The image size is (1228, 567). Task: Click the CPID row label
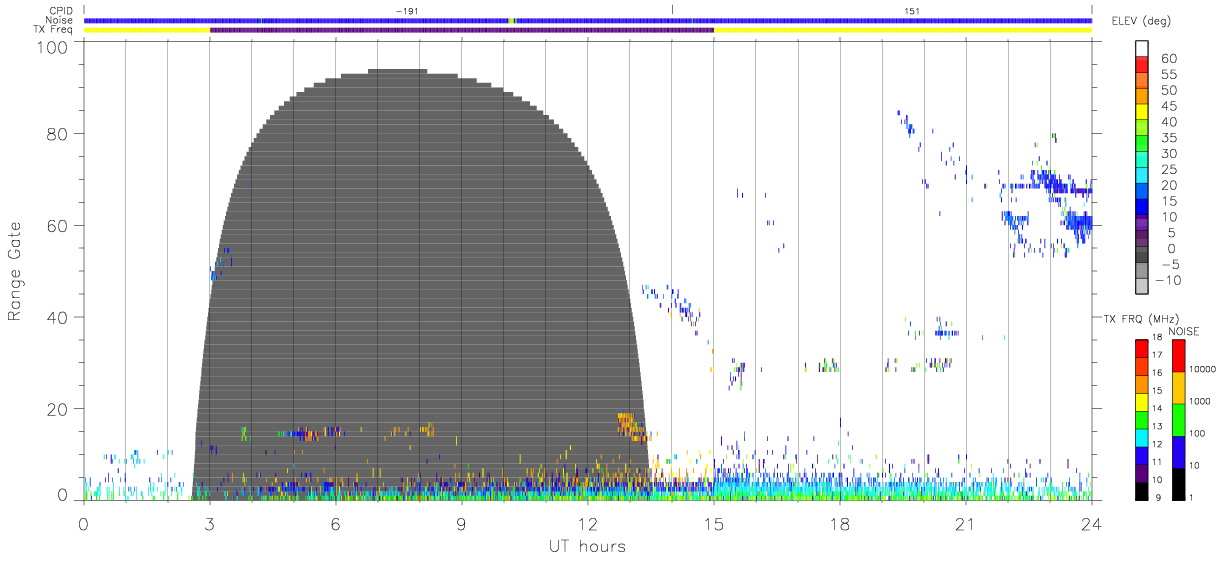(x=61, y=11)
